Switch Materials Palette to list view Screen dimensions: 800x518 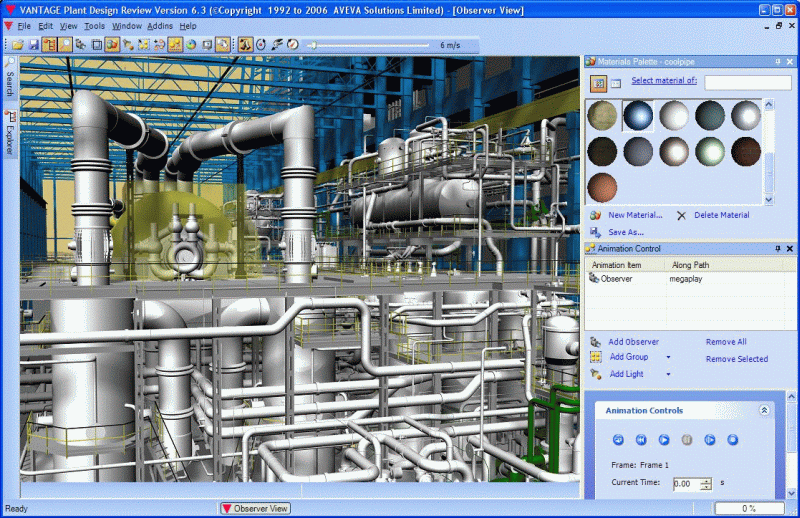point(616,82)
